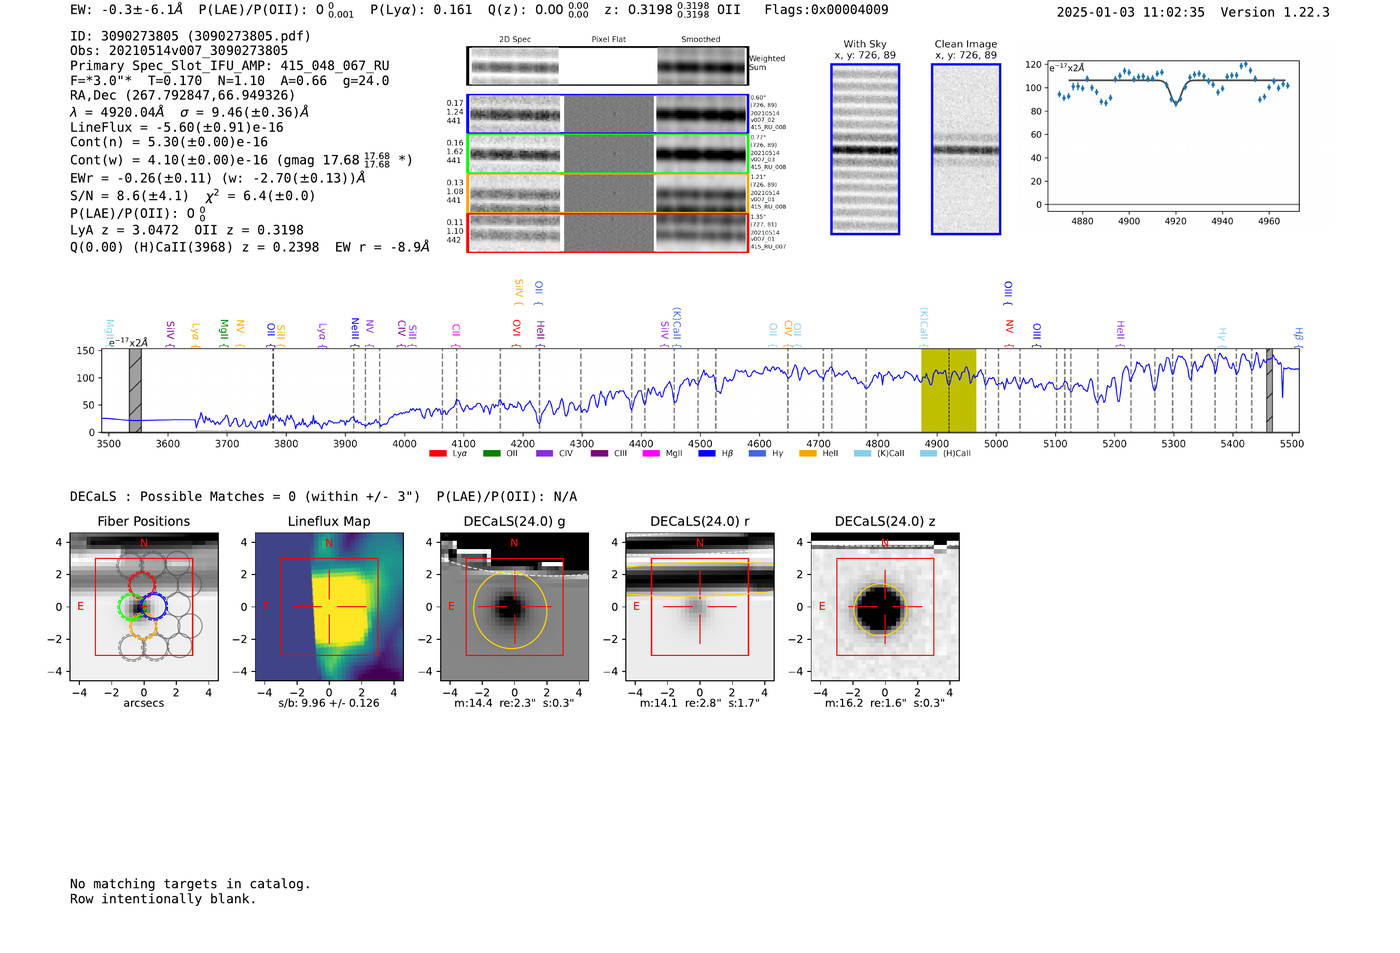Click the absorption line fit plot
This screenshot has height=953, width=1400.
[x=1174, y=136]
